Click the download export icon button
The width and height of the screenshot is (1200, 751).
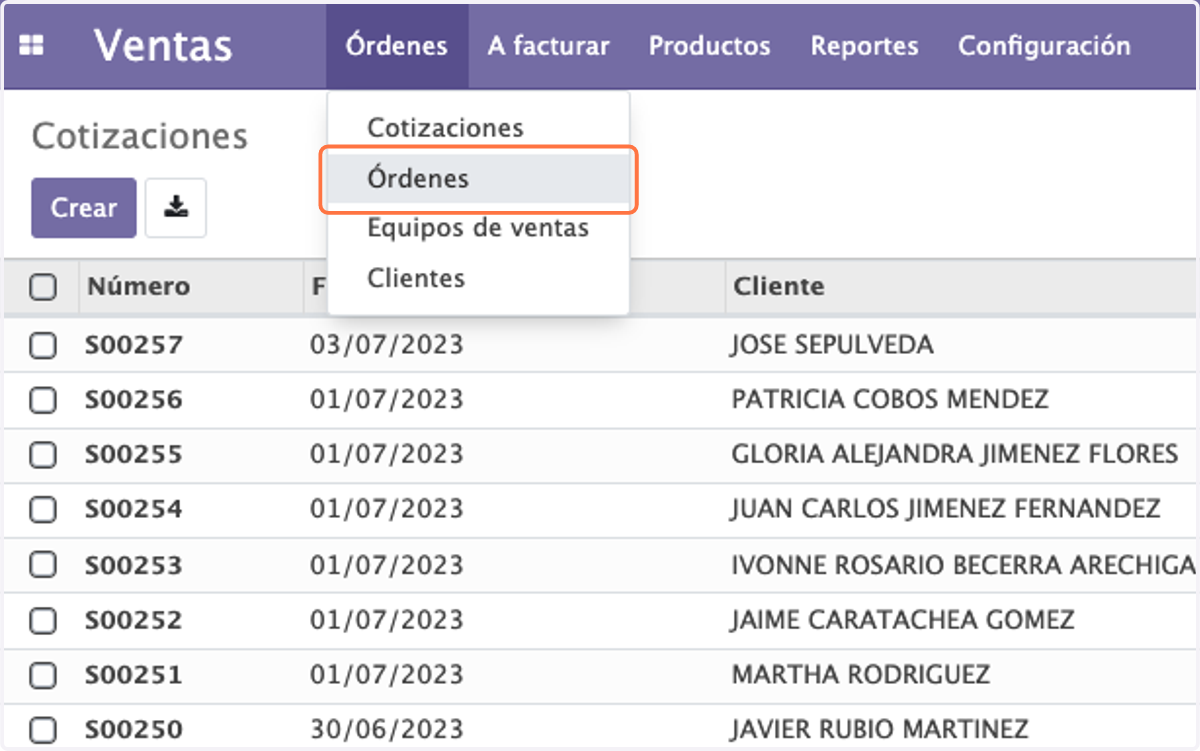176,208
